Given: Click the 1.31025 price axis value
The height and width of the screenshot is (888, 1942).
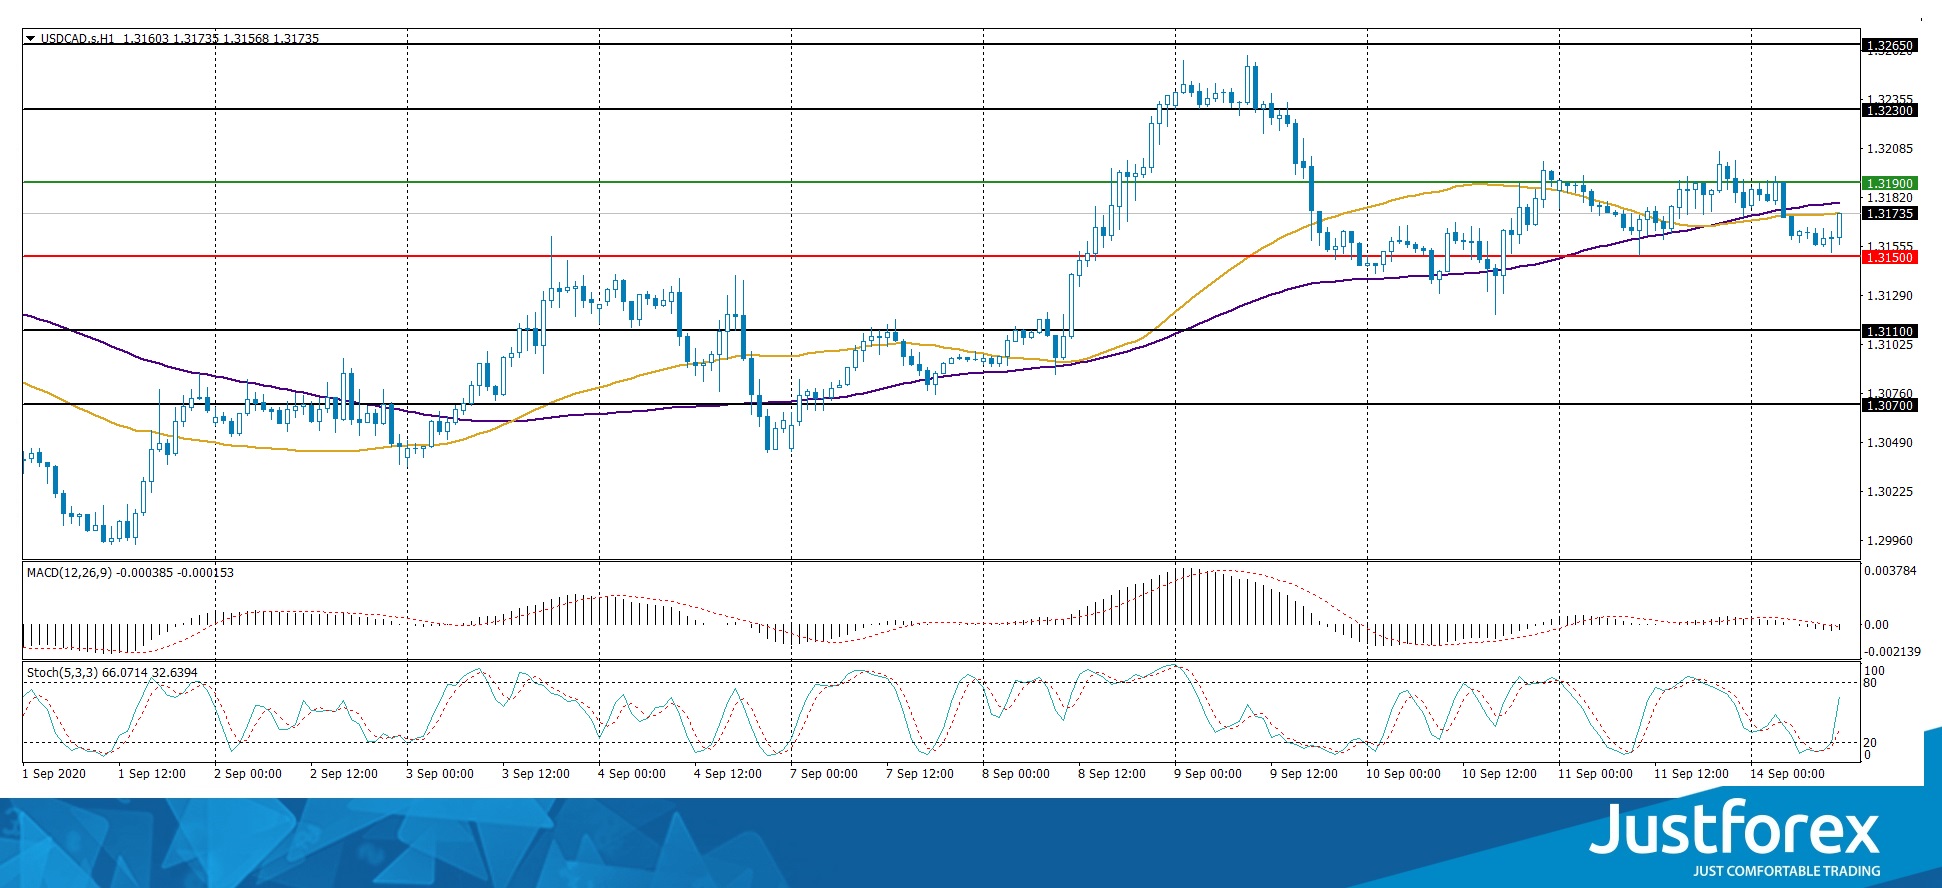Looking at the screenshot, I should tap(1890, 345).
